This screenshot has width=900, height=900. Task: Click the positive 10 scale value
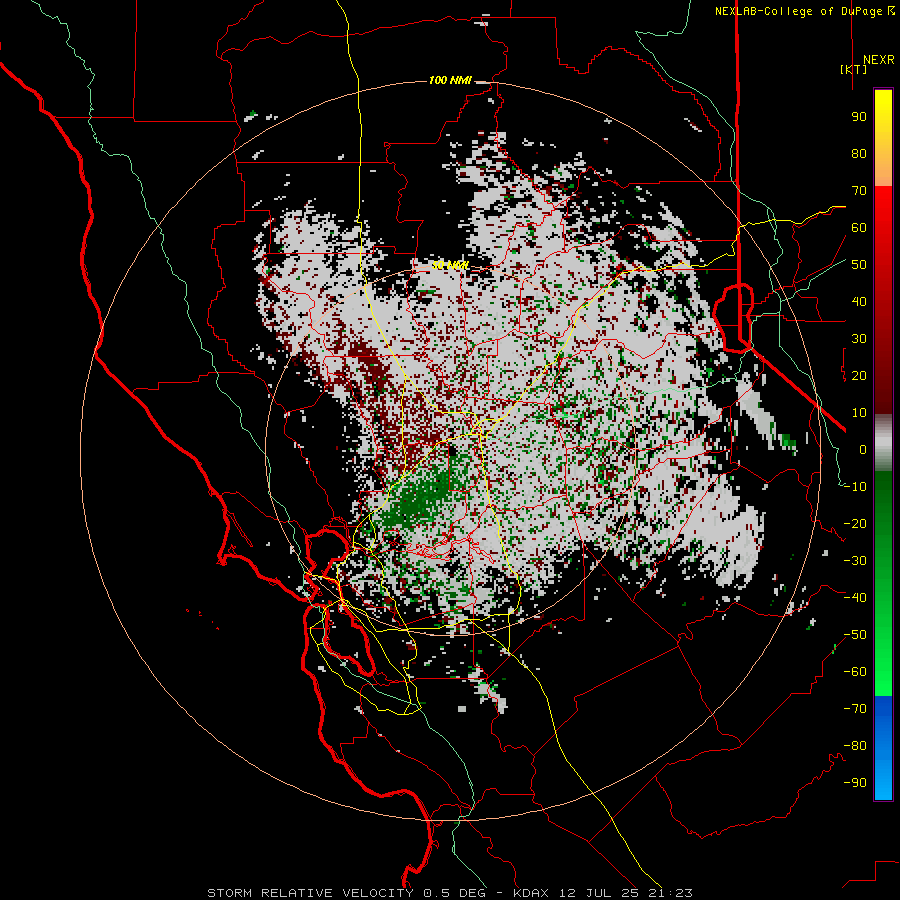click(x=859, y=413)
